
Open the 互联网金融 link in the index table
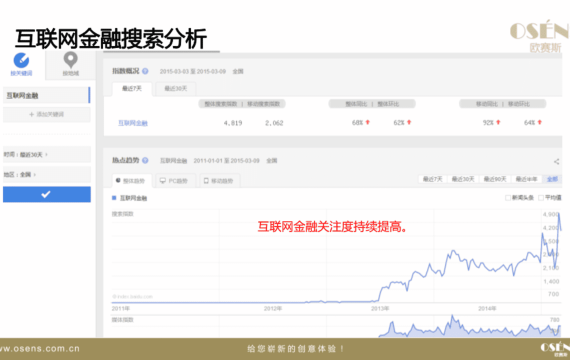(x=133, y=123)
